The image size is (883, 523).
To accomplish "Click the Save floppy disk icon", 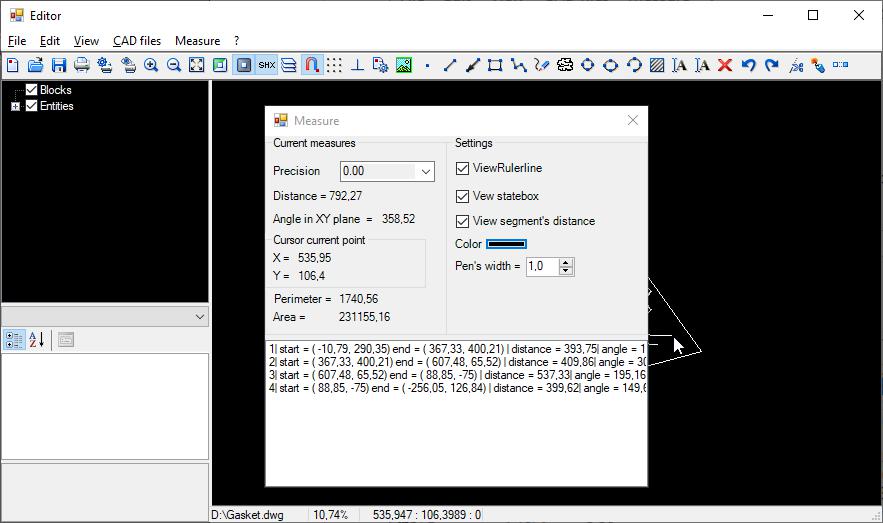I will (58, 65).
